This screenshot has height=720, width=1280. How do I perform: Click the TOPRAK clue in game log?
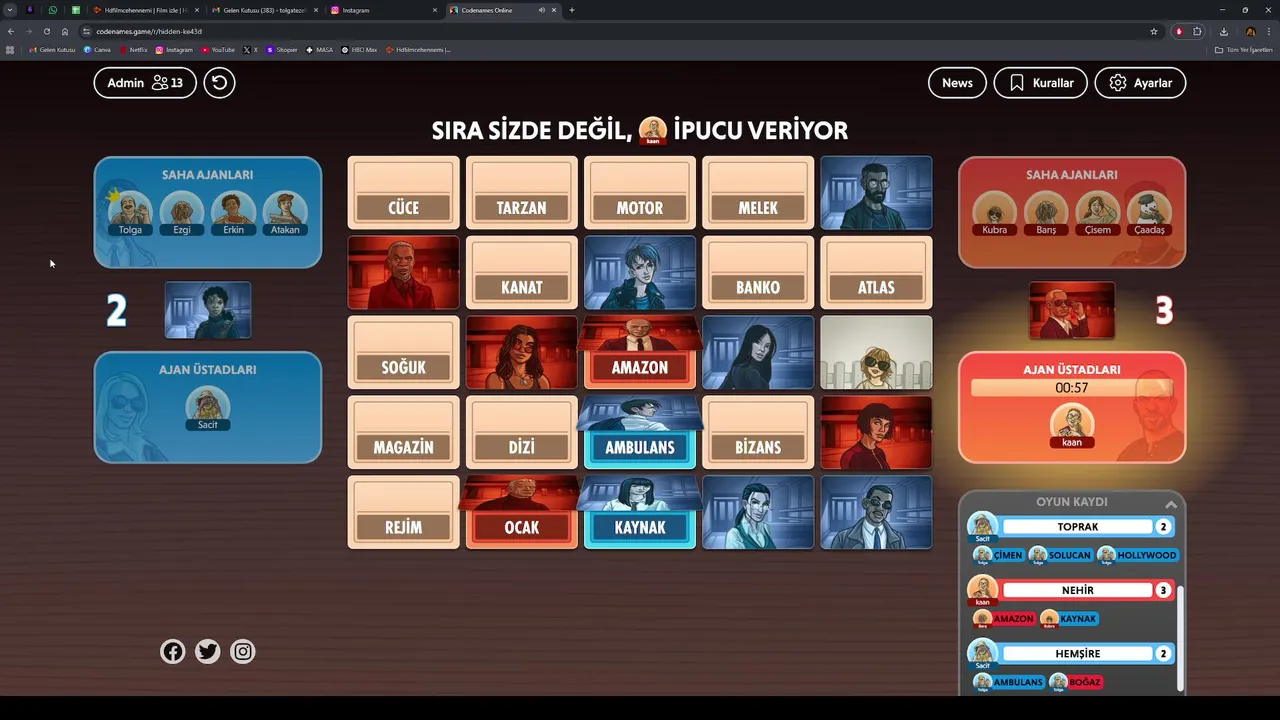point(1078,526)
